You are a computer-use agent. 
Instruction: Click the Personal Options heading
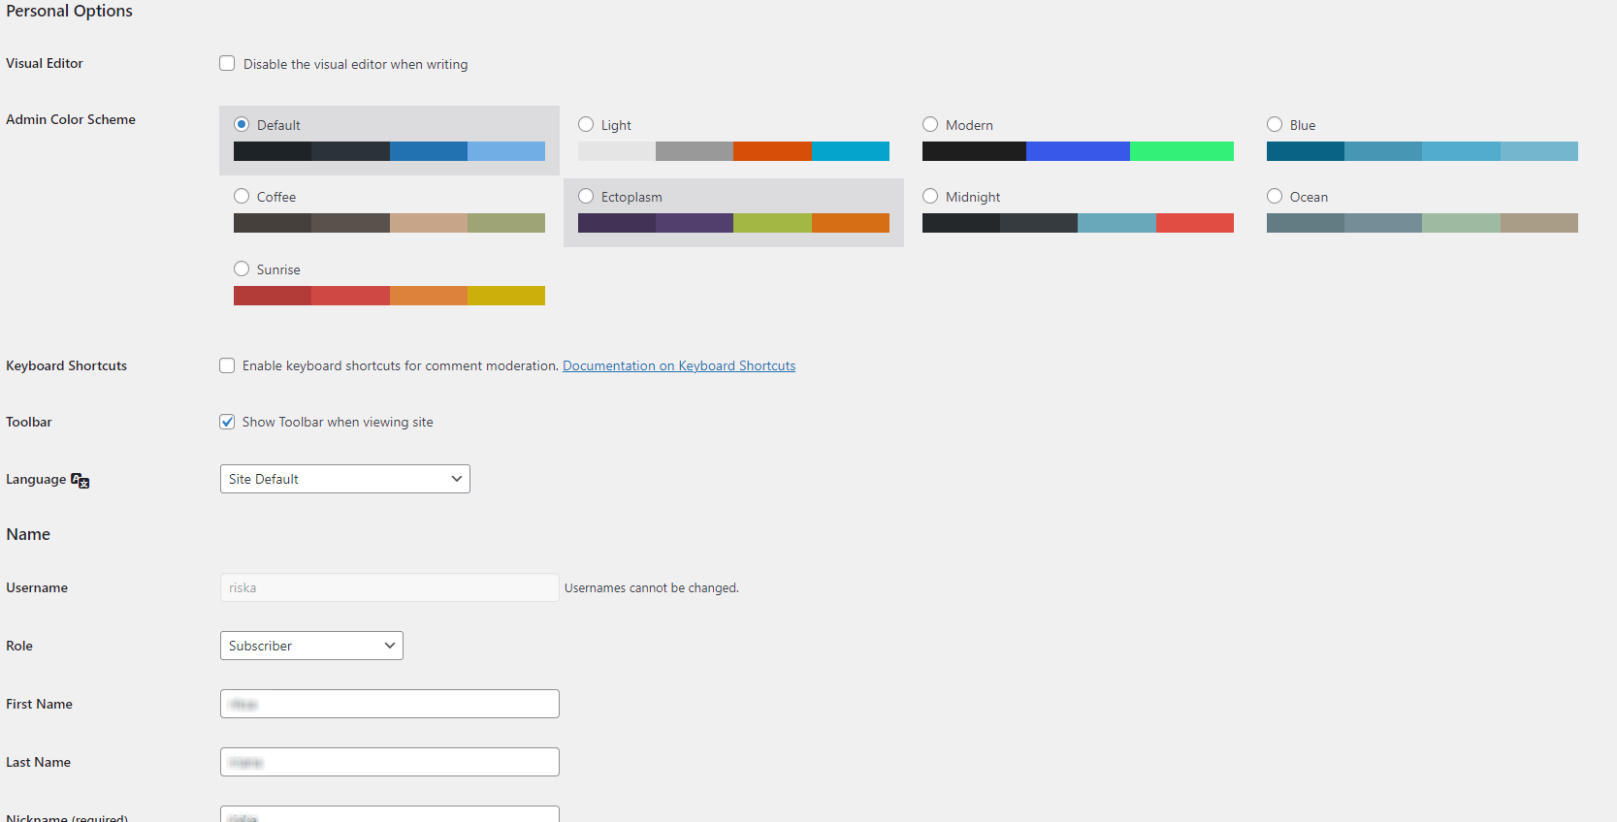69,11
